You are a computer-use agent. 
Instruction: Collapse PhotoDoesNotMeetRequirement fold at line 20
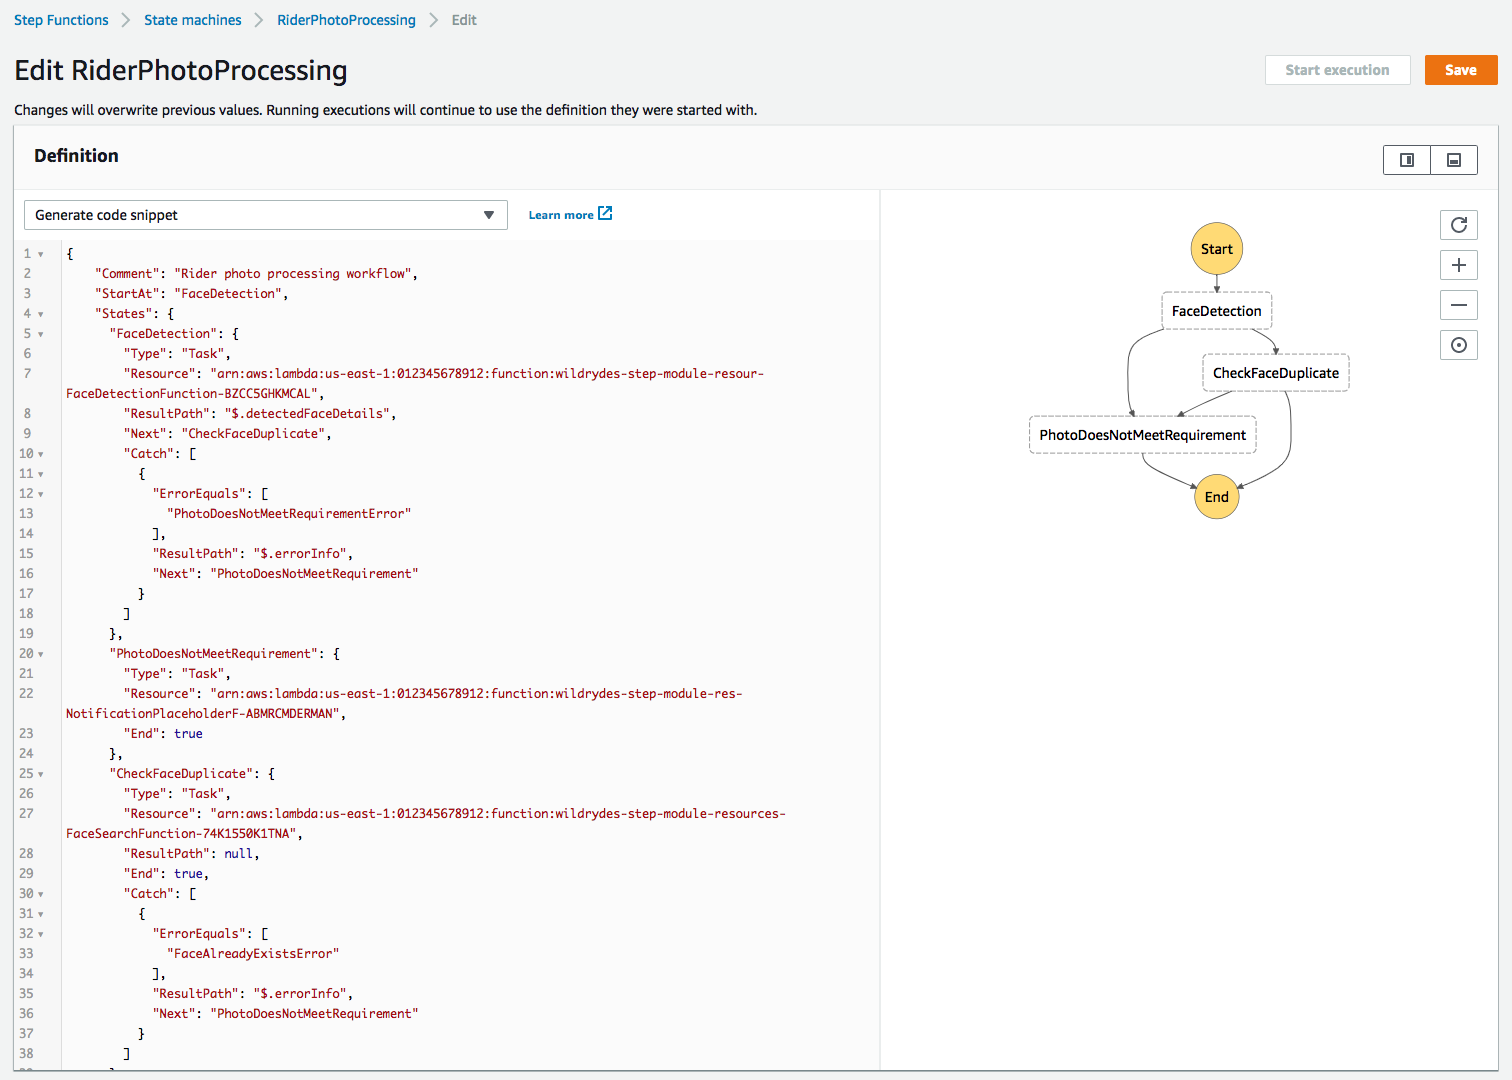[x=41, y=654]
